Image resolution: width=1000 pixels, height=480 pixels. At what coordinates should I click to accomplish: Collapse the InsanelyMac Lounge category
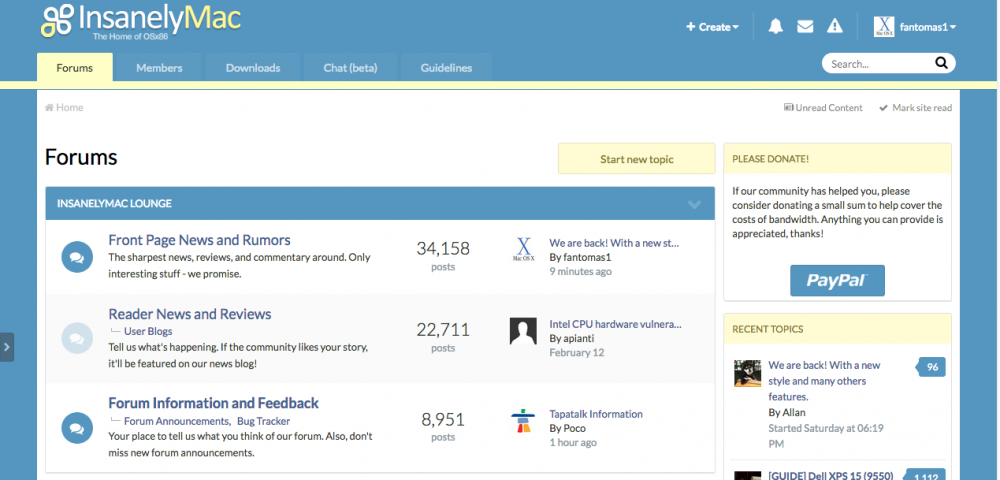695,204
